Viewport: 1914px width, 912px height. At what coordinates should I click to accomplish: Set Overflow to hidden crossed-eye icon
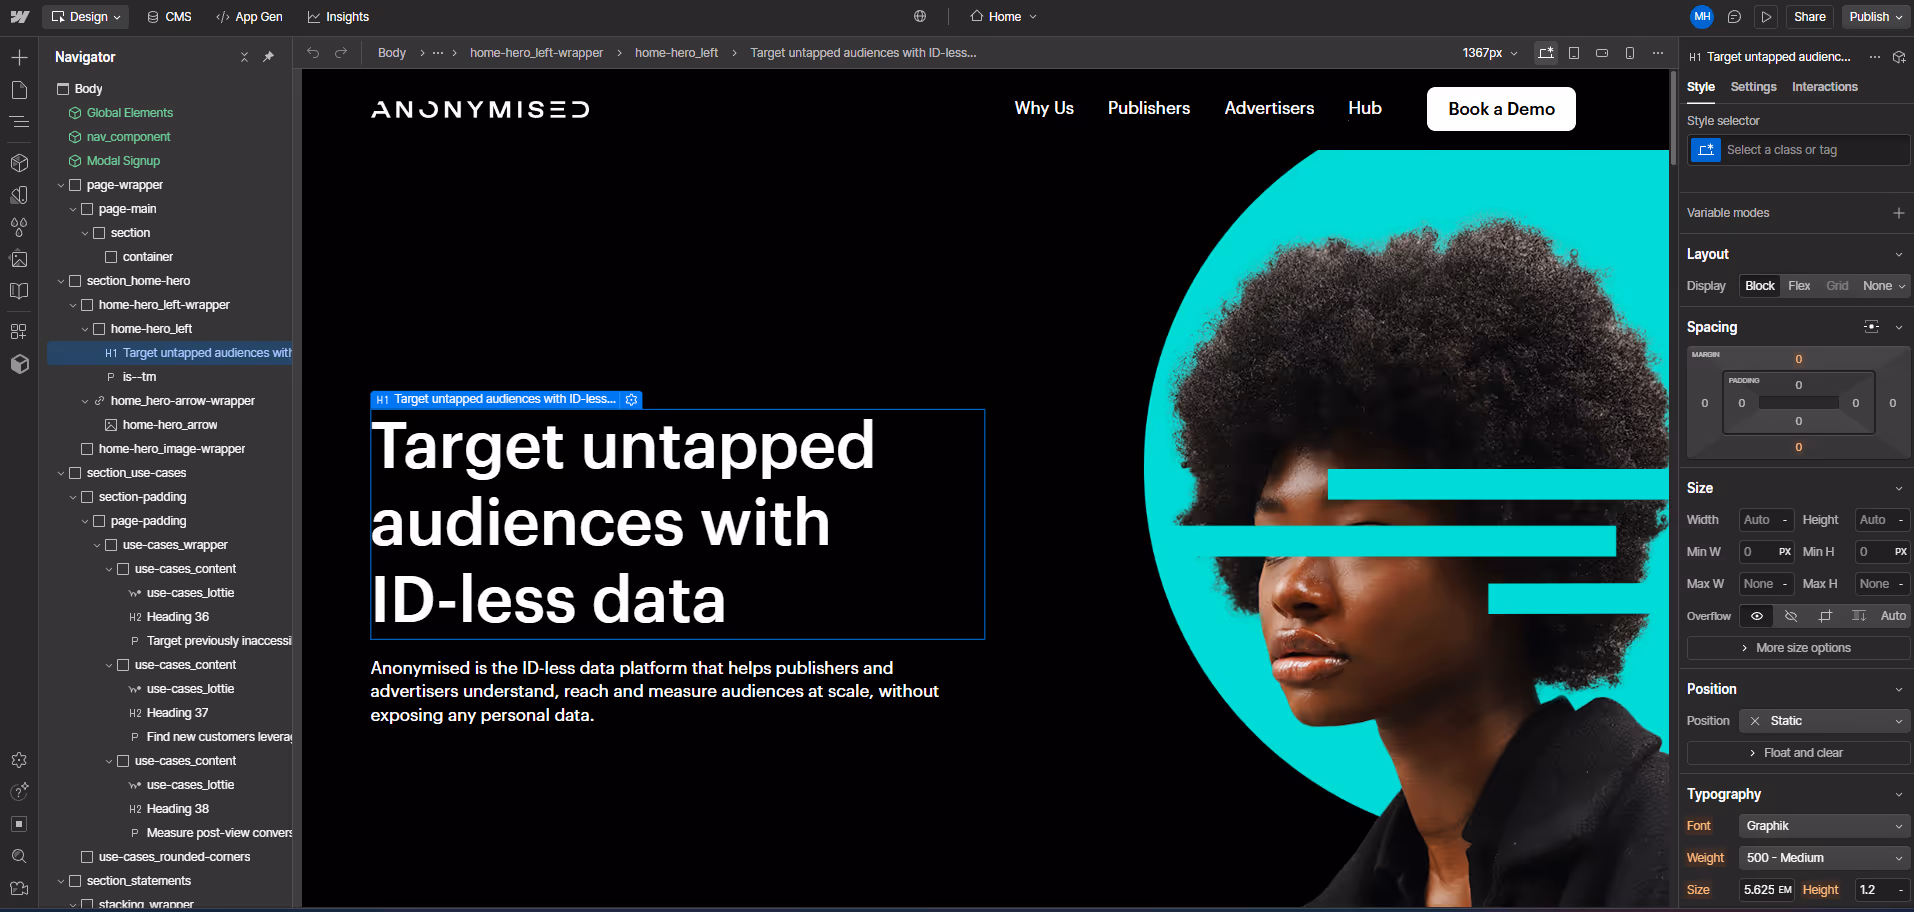tap(1791, 616)
